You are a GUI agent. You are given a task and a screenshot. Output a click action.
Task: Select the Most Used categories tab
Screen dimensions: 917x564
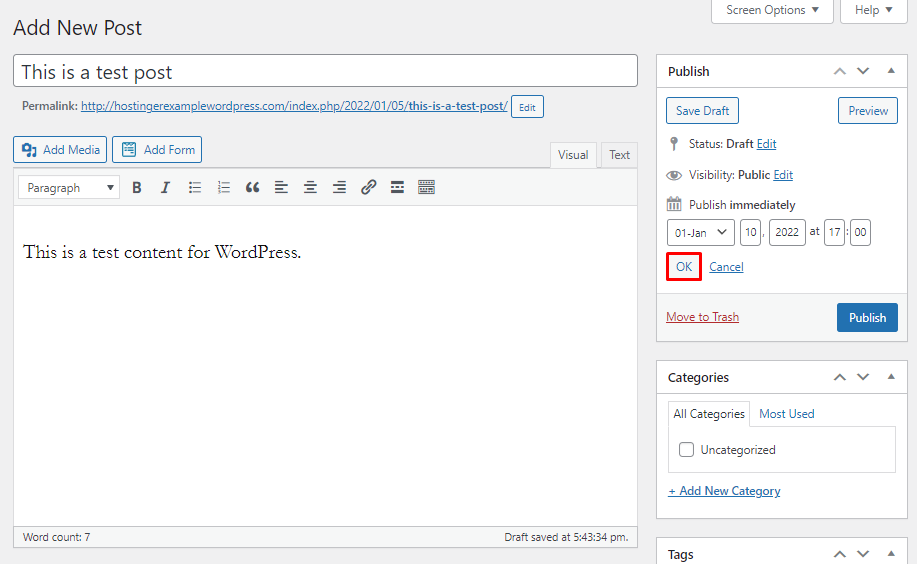click(786, 414)
